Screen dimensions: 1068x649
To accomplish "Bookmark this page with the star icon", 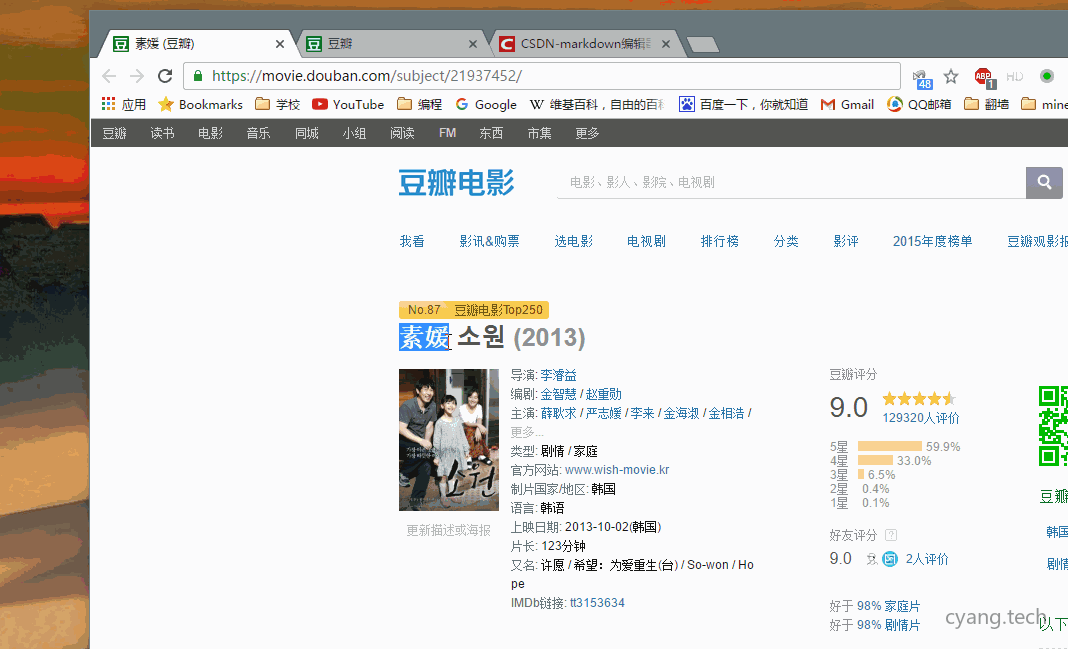I will [x=951, y=76].
